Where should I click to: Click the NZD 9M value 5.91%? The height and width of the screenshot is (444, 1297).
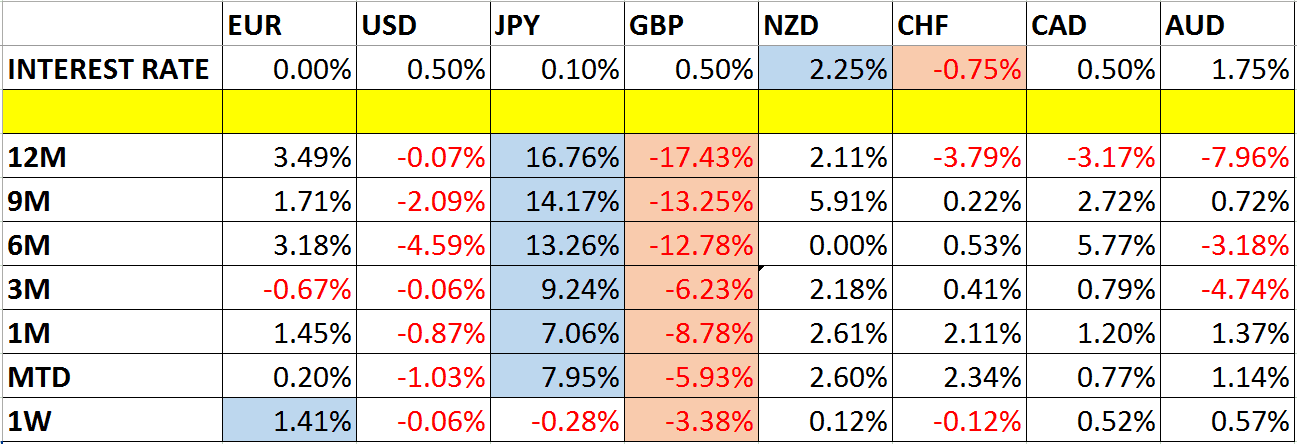[824, 201]
